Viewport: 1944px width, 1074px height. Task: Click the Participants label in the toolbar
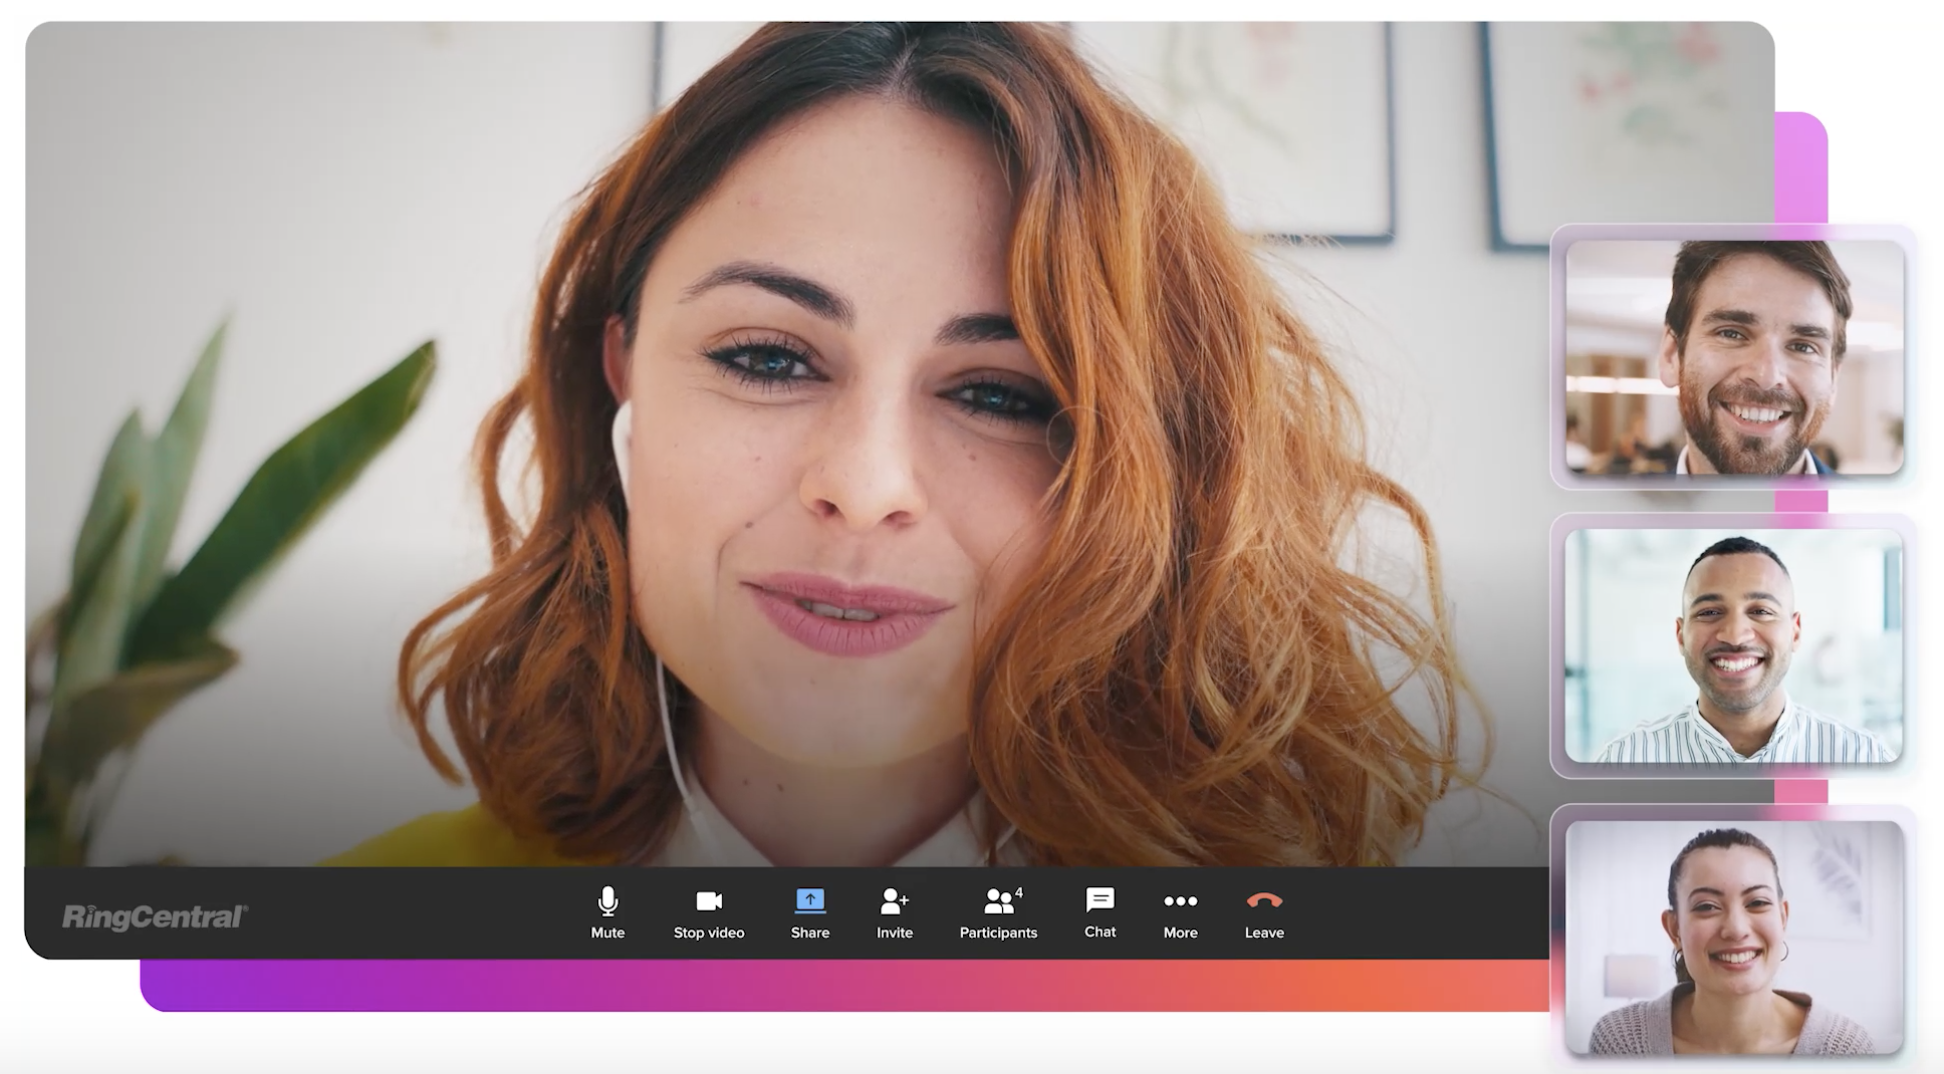(1000, 932)
